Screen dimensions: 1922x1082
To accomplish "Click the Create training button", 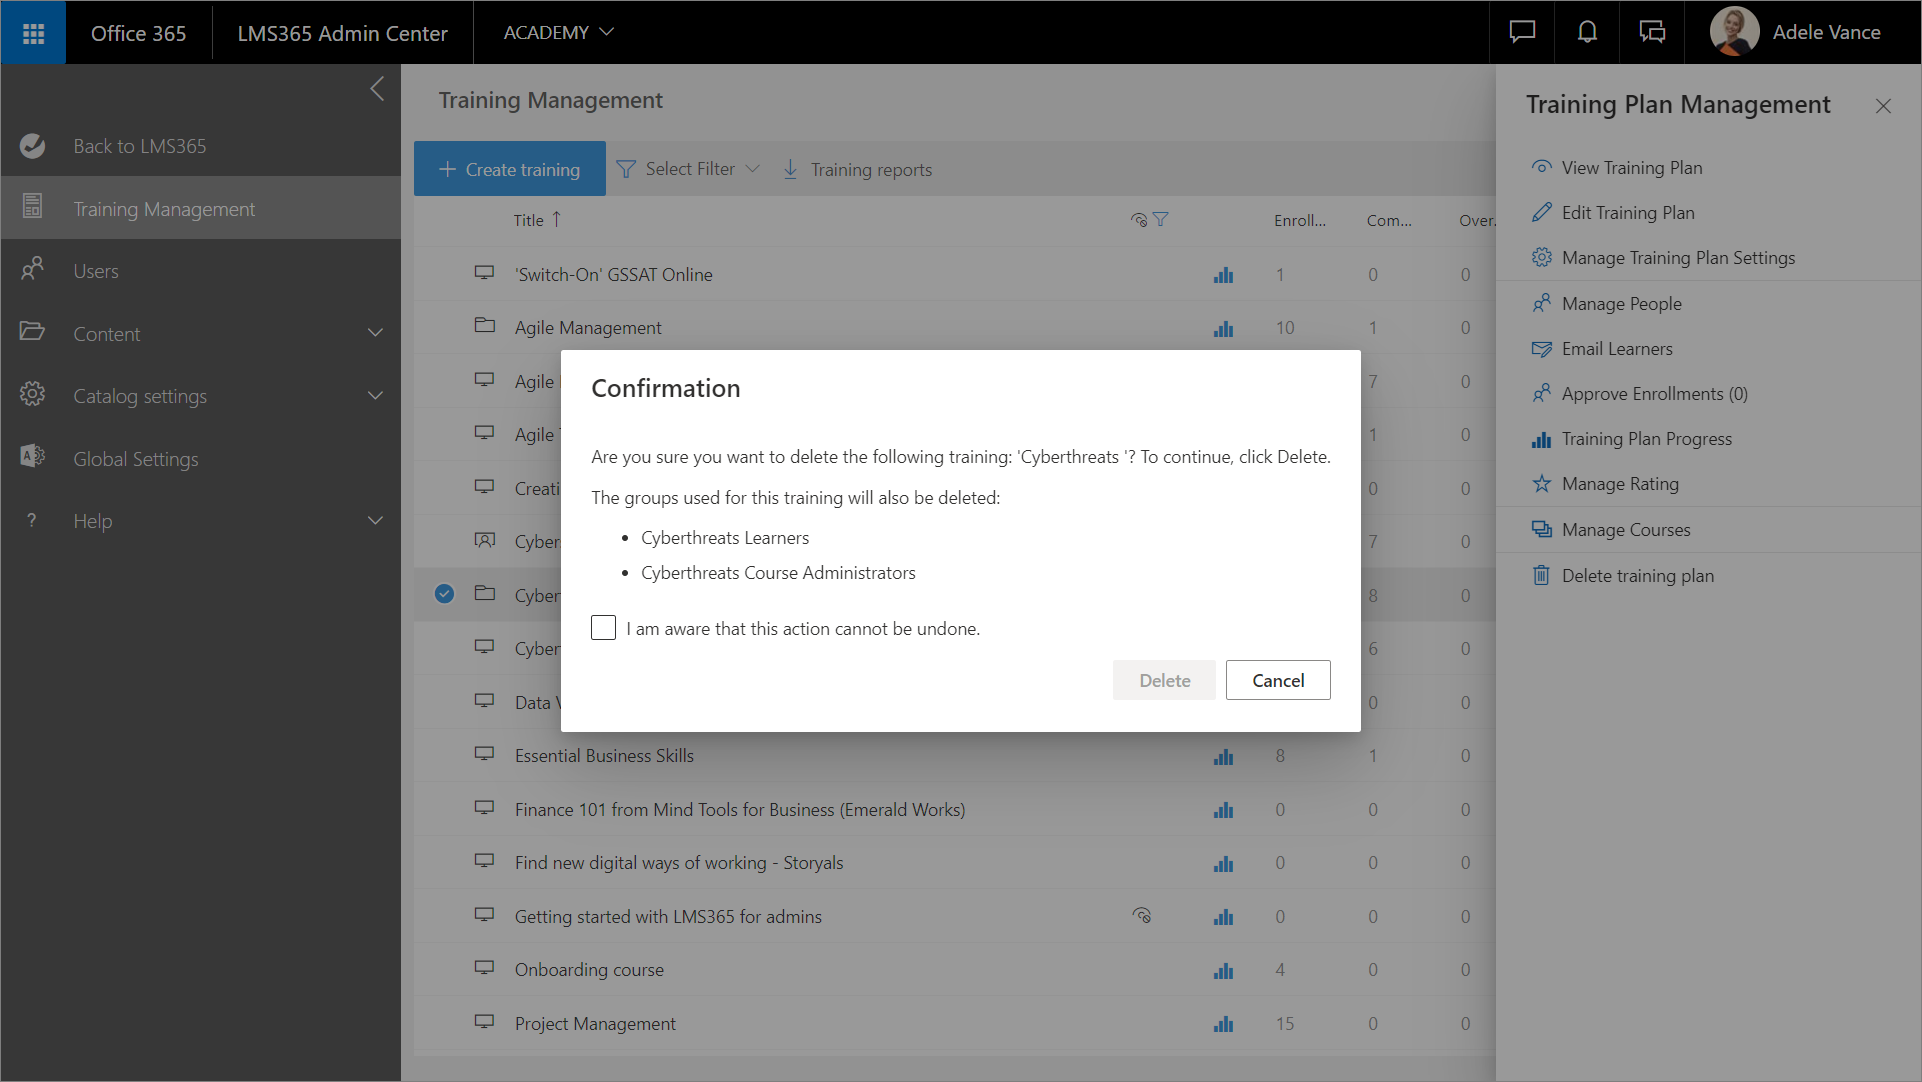I will click(x=510, y=169).
